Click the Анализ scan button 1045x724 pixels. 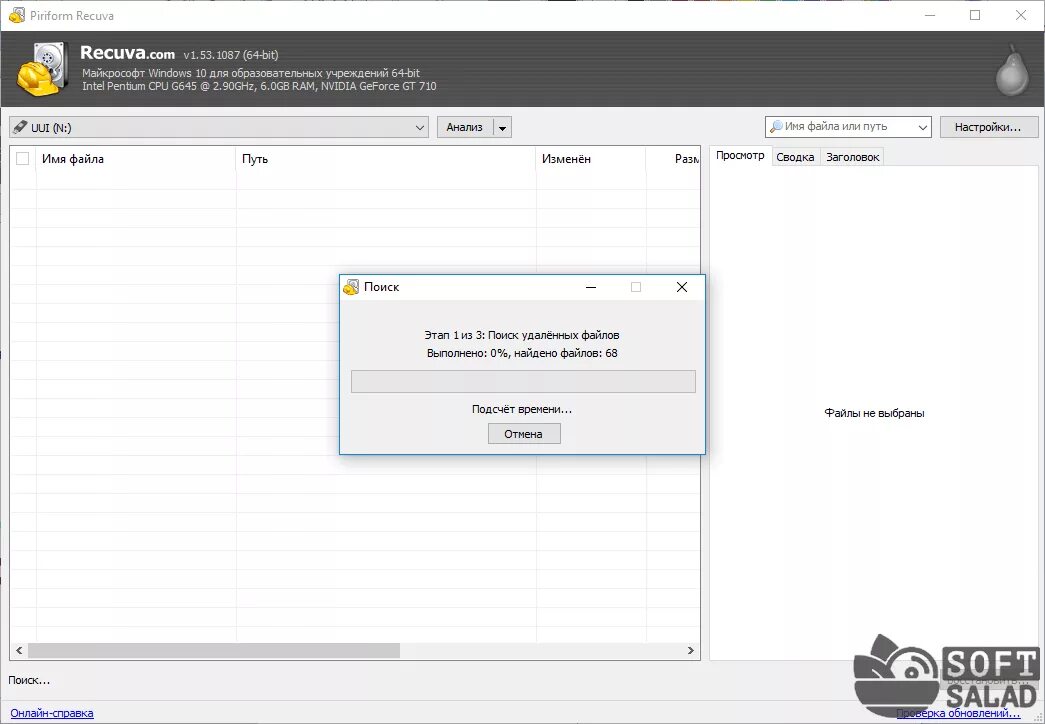point(465,127)
